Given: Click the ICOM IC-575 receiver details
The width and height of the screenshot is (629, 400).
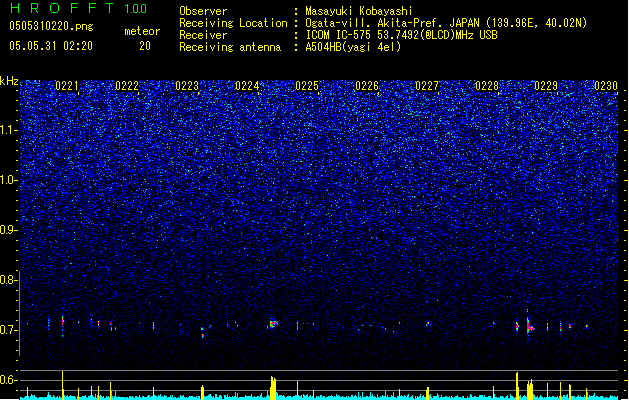Looking at the screenshot, I should 401,35.
